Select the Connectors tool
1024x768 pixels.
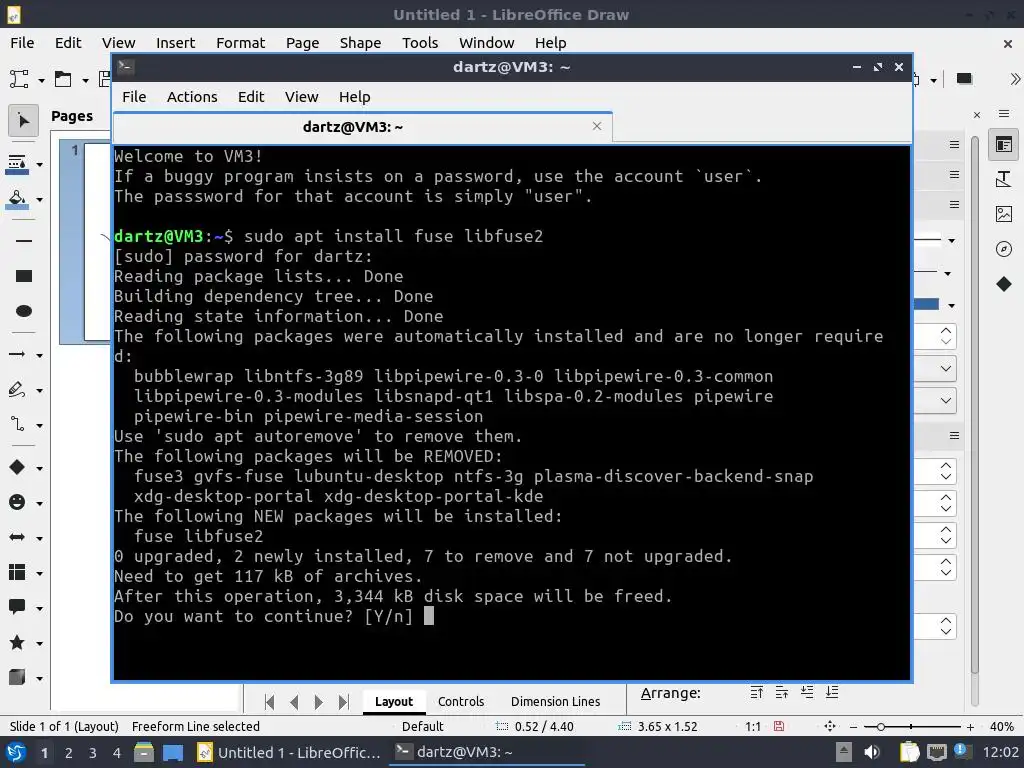[x=17, y=424]
